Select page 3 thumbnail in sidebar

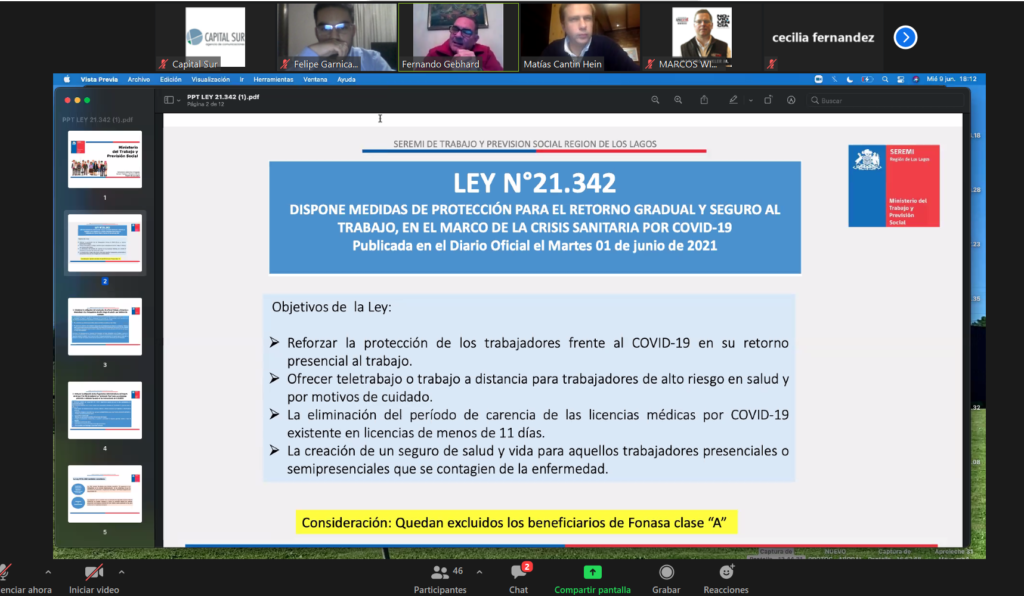coord(104,327)
